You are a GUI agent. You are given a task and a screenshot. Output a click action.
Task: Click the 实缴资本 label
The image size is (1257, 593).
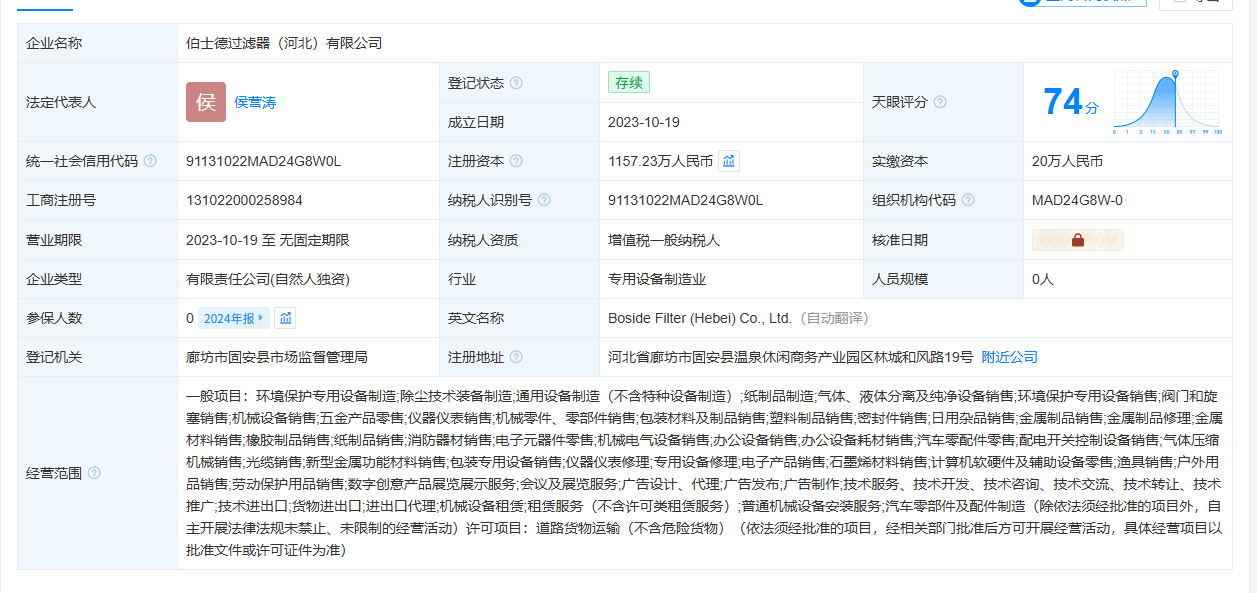[x=900, y=161]
